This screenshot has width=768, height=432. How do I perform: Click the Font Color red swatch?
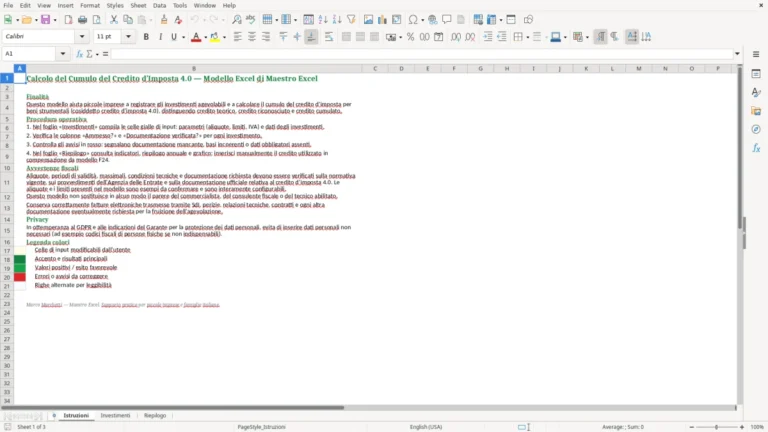point(196,37)
